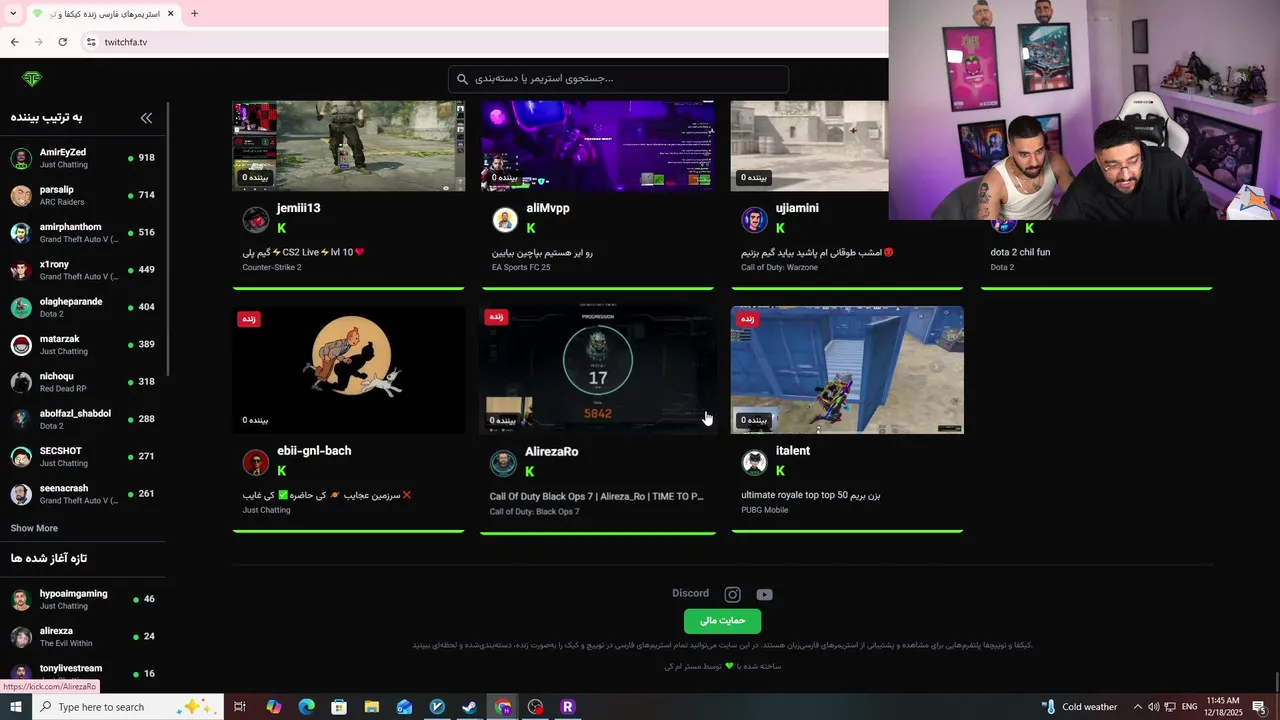Open the YouTube footer icon
1280x720 pixels.
pos(764,595)
